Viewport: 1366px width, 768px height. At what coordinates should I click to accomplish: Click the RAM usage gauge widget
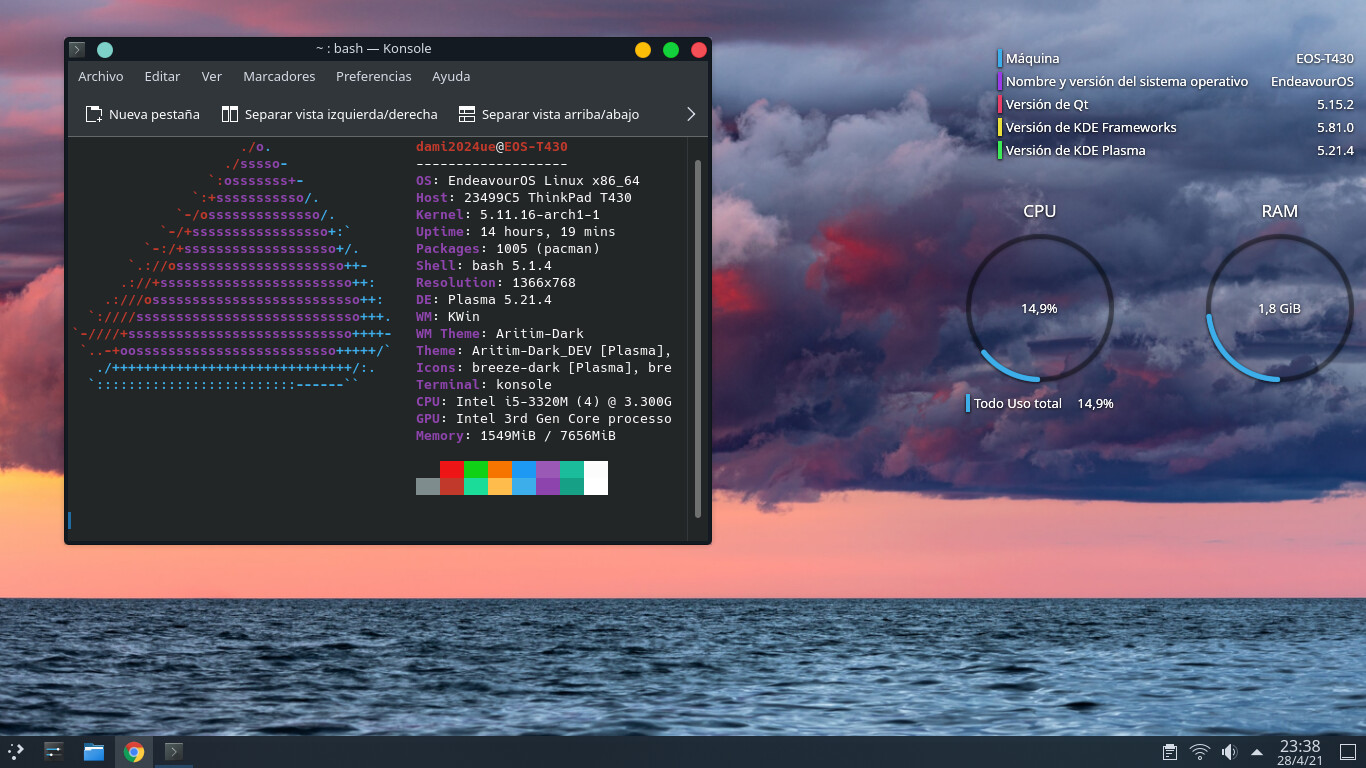point(1280,308)
